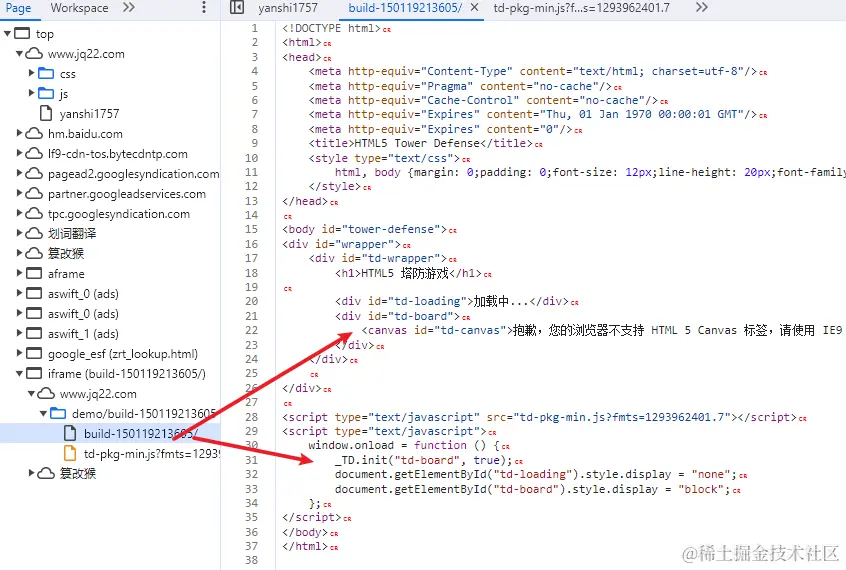Expand partner.googleadservices.com domain
This screenshot has width=846, height=570.
[x=19, y=193]
